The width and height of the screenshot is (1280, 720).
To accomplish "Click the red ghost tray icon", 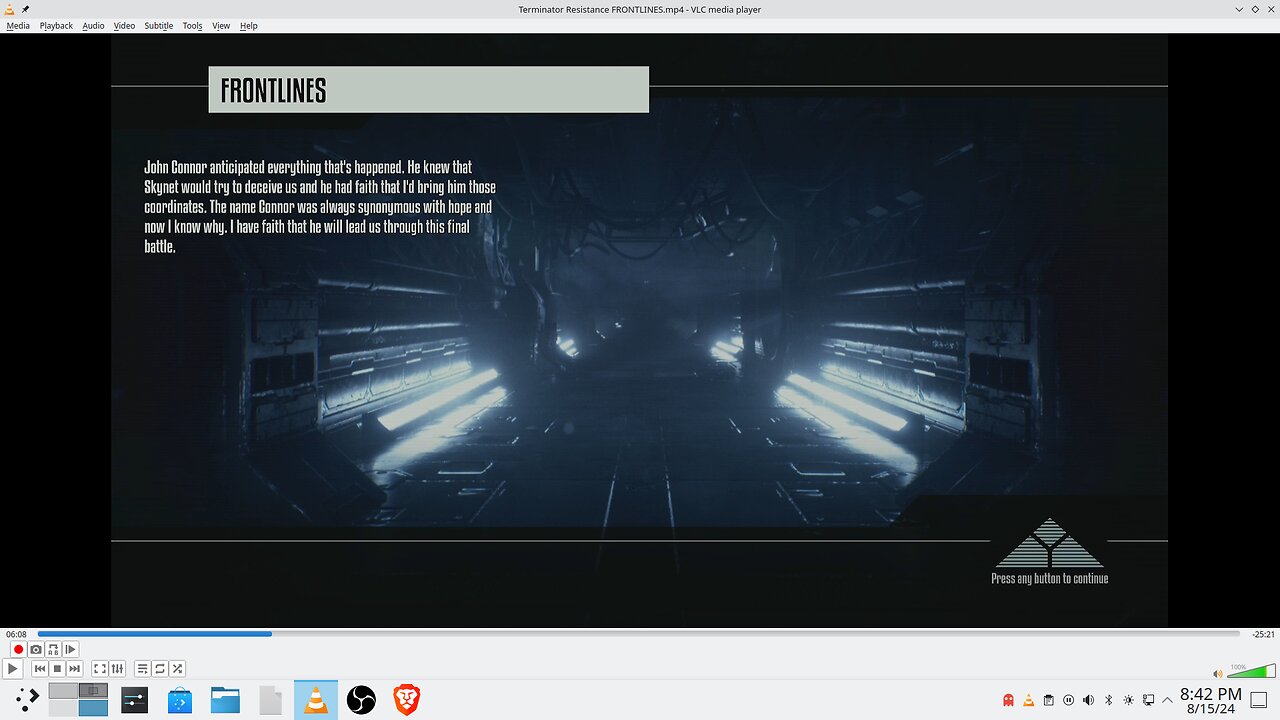I will click(x=1008, y=700).
